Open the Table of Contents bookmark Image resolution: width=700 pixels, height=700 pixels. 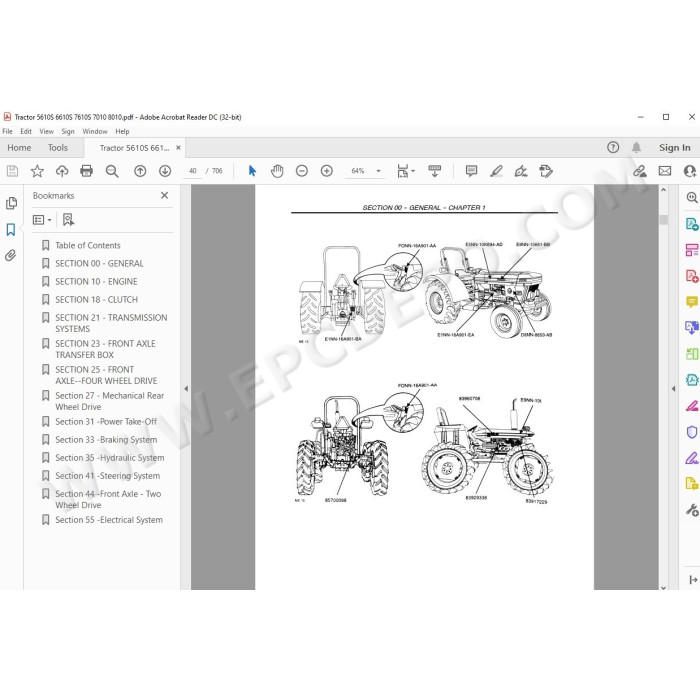pos(88,245)
